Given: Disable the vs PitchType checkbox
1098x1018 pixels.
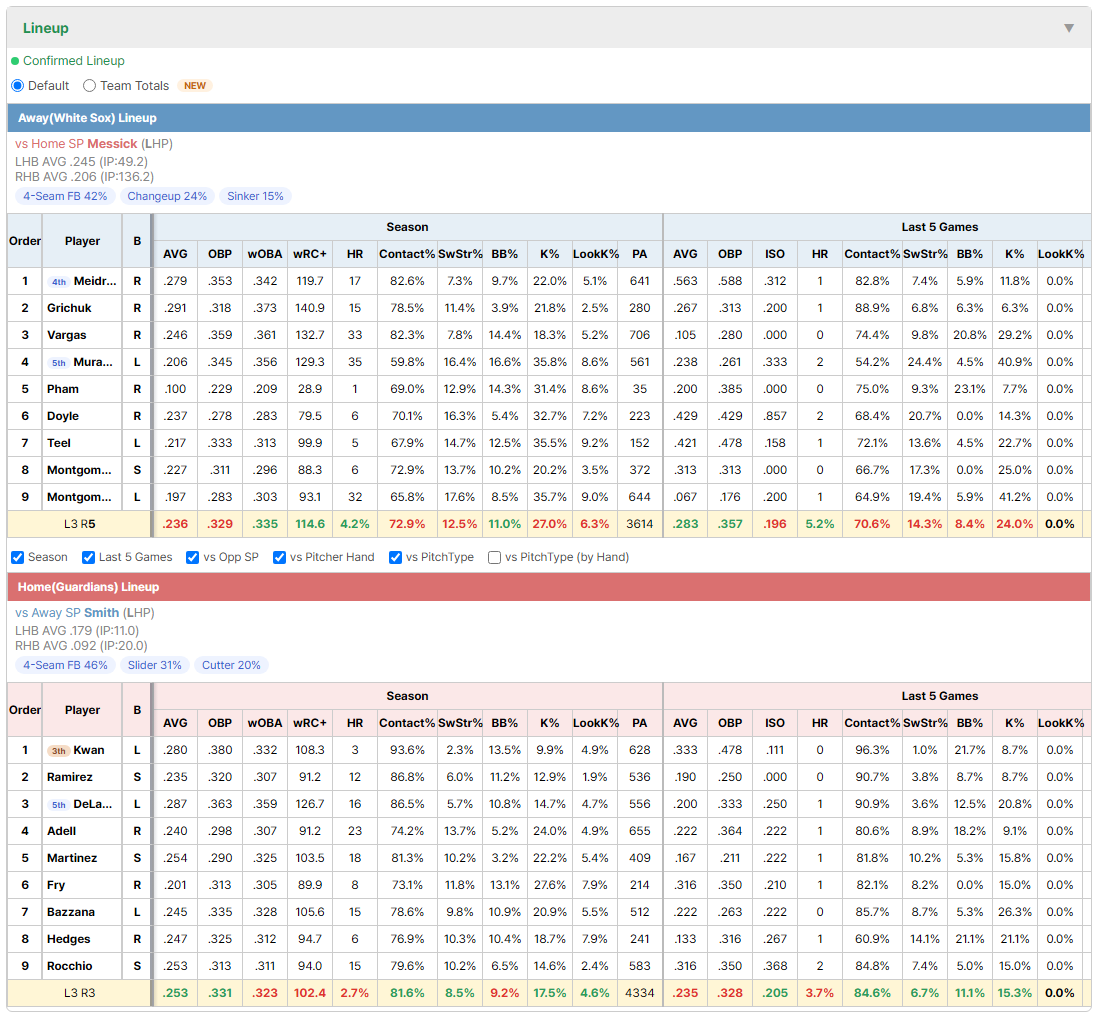Looking at the screenshot, I should [396, 557].
